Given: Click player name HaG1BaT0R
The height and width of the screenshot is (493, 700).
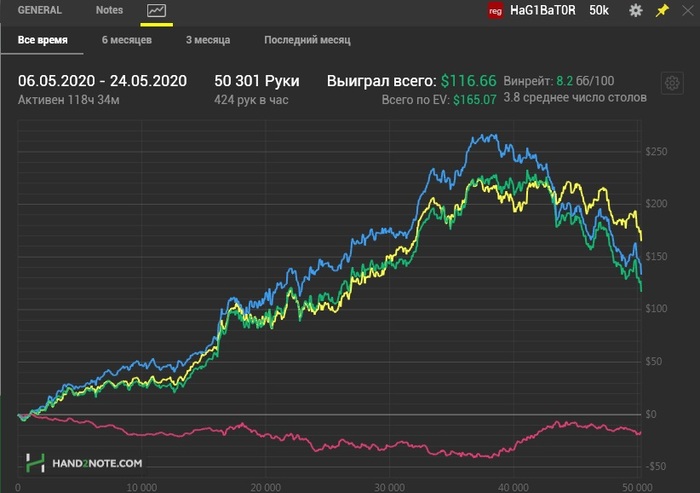Looking at the screenshot, I should pyautogui.click(x=543, y=10).
